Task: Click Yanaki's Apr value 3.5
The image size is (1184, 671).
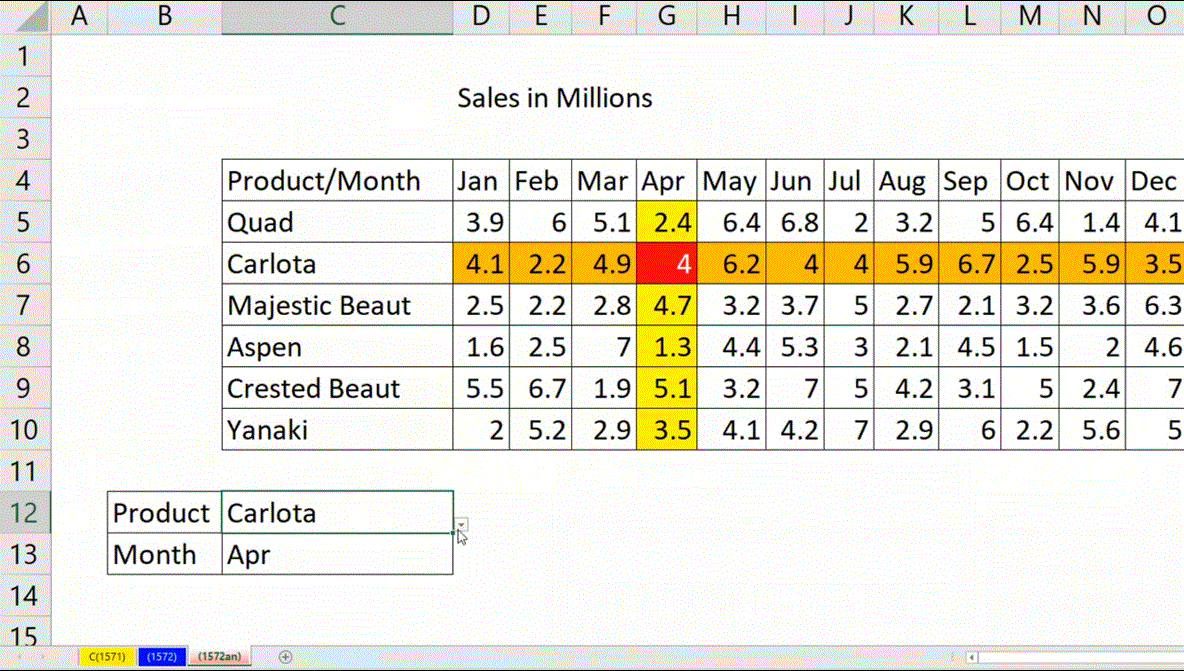Action: (667, 429)
